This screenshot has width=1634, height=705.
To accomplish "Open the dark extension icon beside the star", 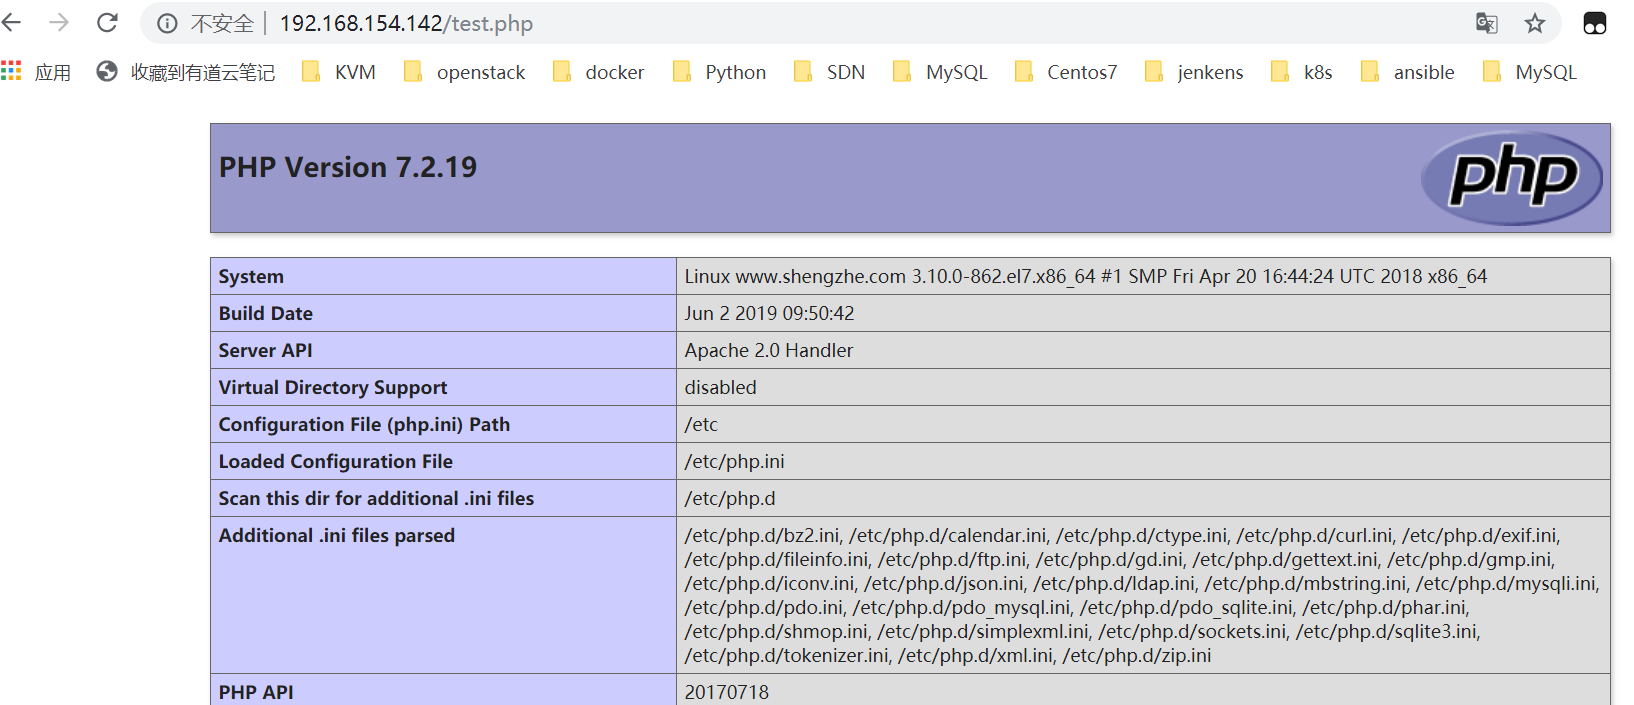I will click(x=1595, y=23).
